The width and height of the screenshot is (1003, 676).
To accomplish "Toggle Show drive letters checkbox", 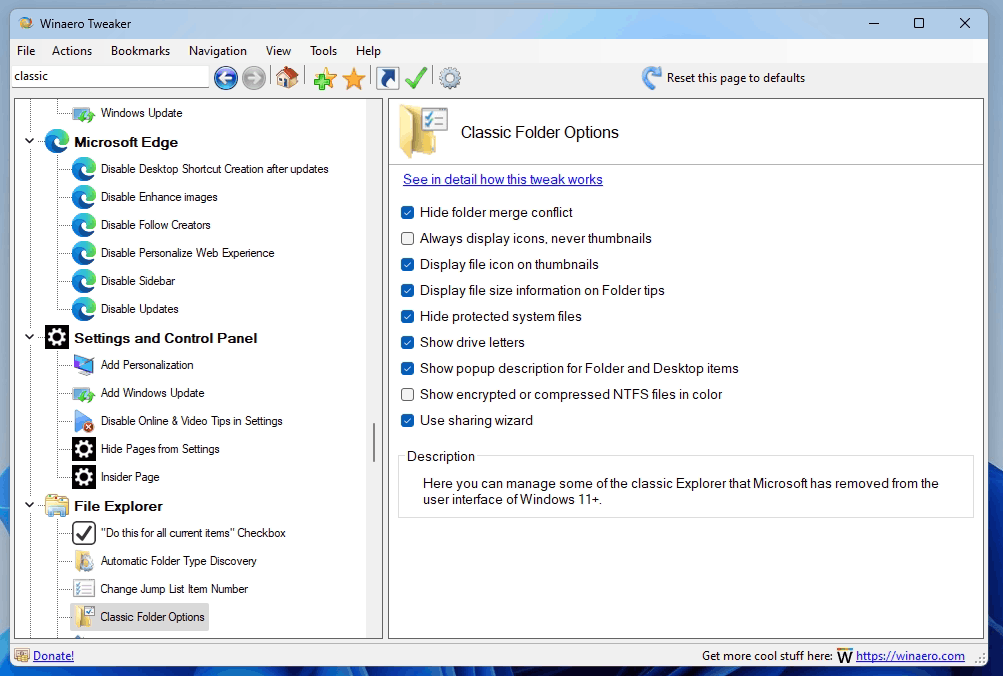I will pos(407,342).
